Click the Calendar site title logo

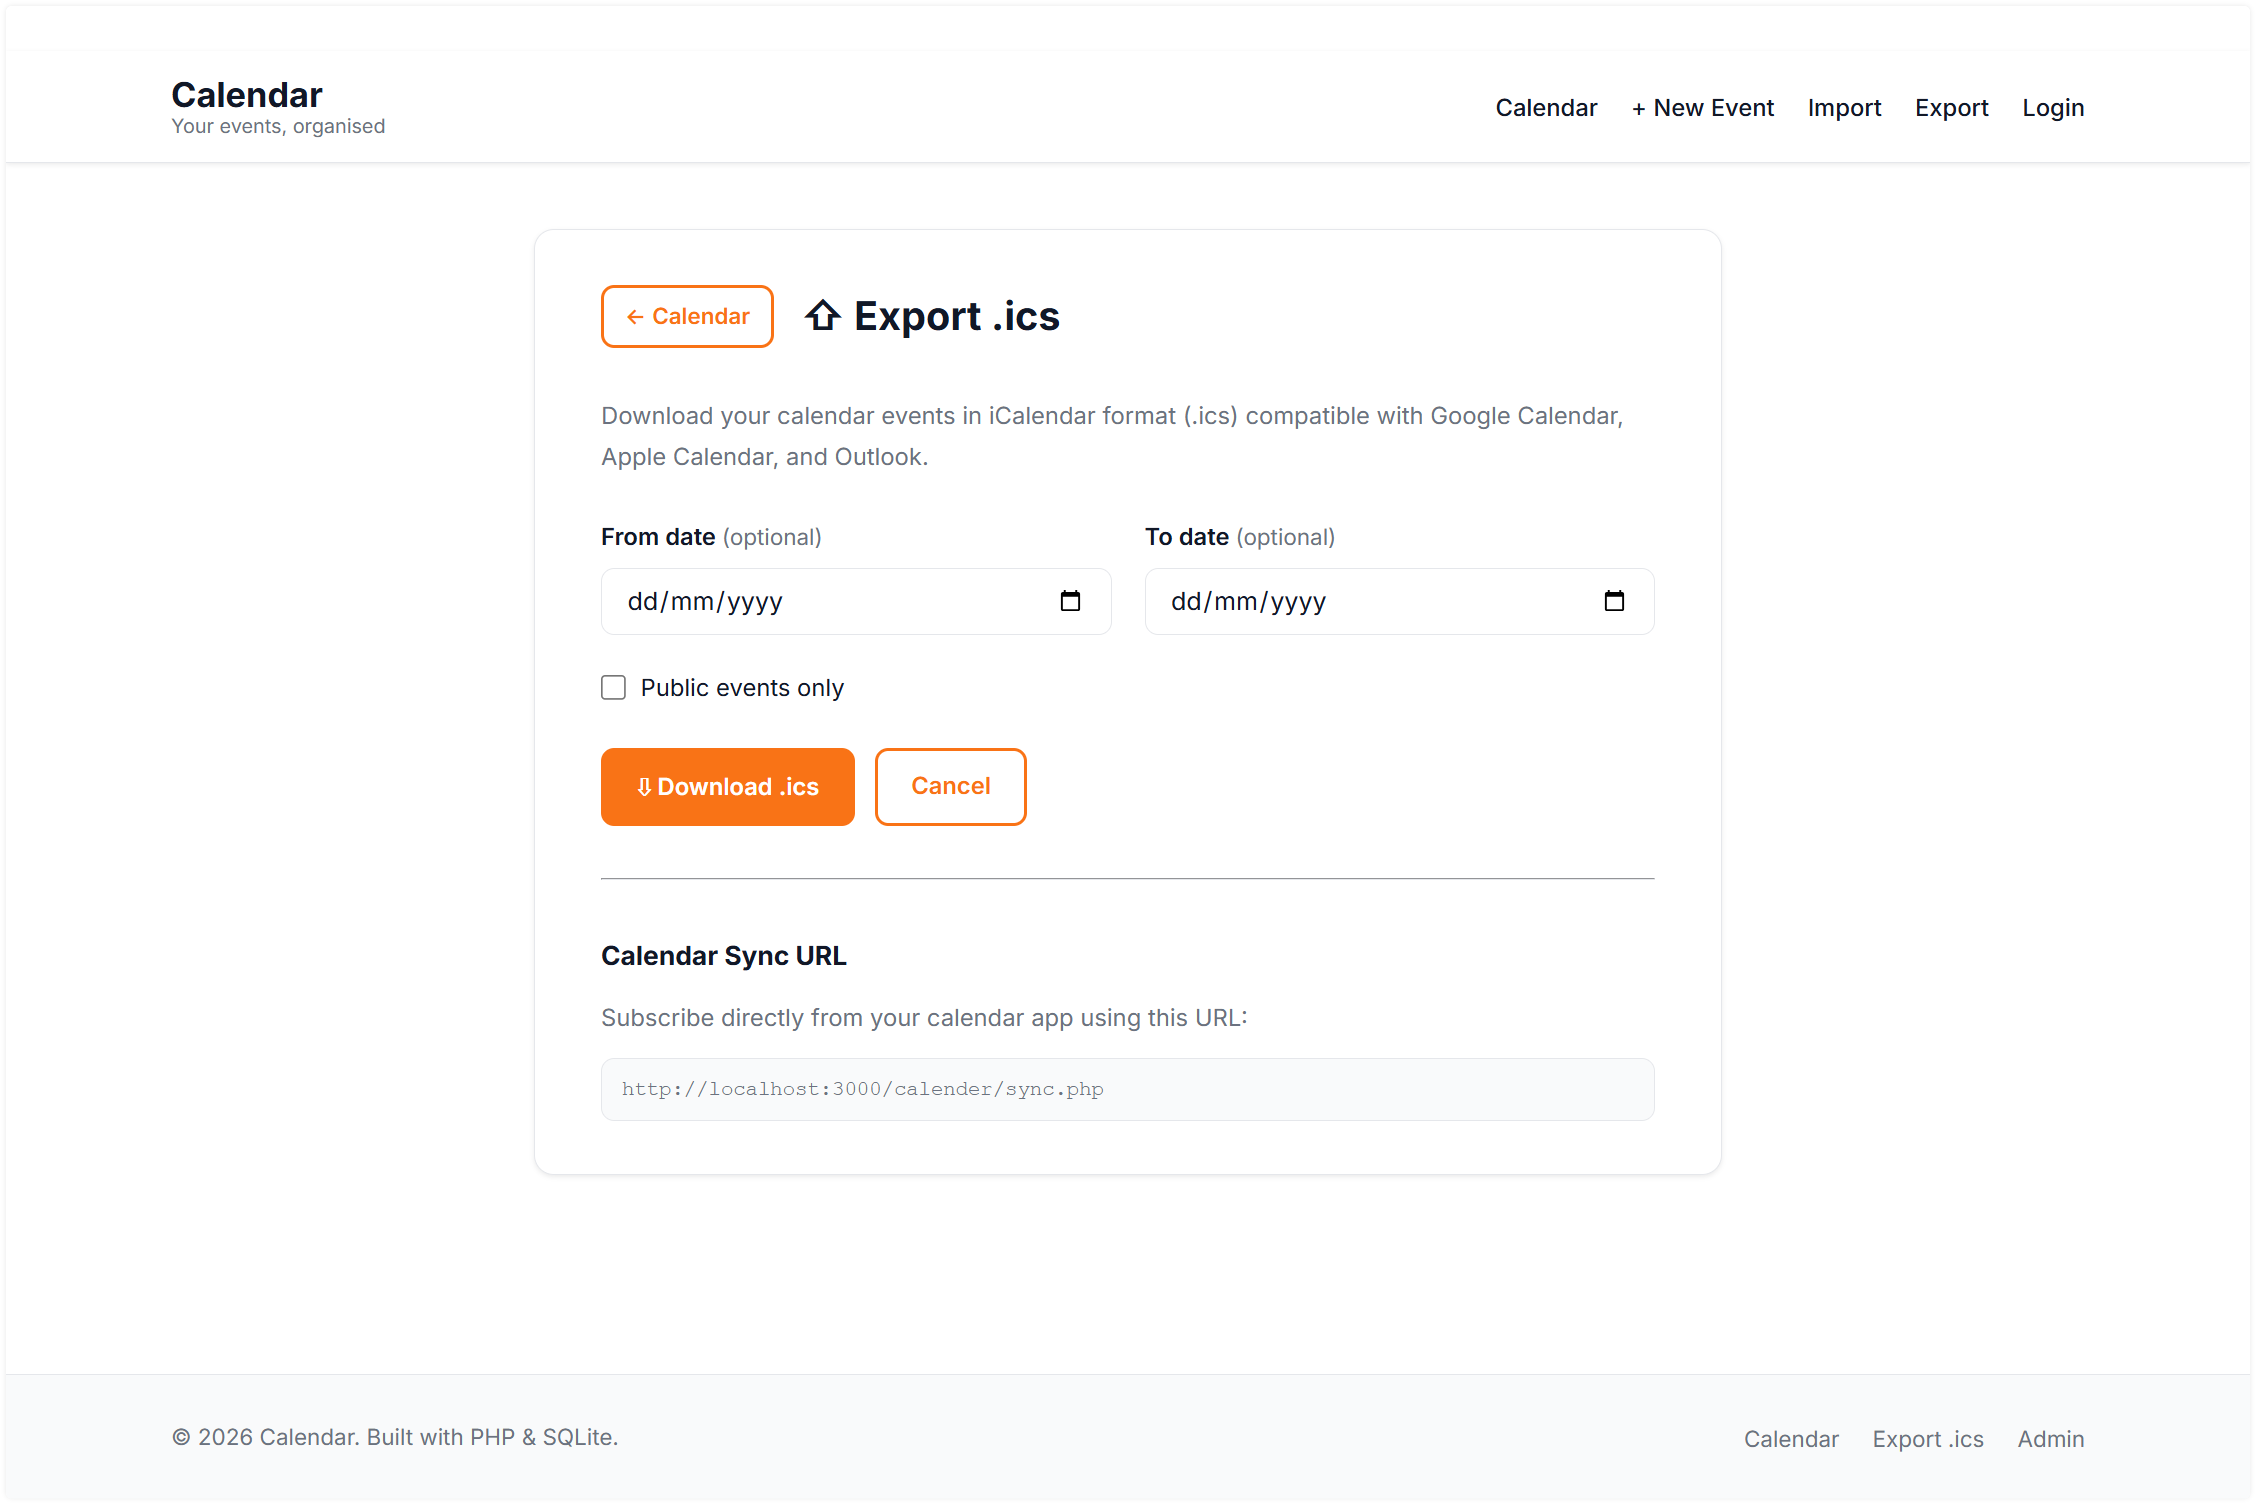tap(246, 95)
